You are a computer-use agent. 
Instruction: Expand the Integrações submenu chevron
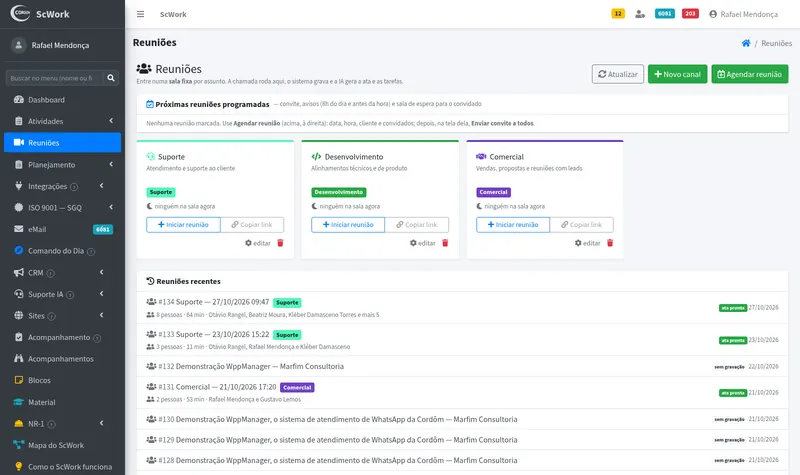(102, 186)
